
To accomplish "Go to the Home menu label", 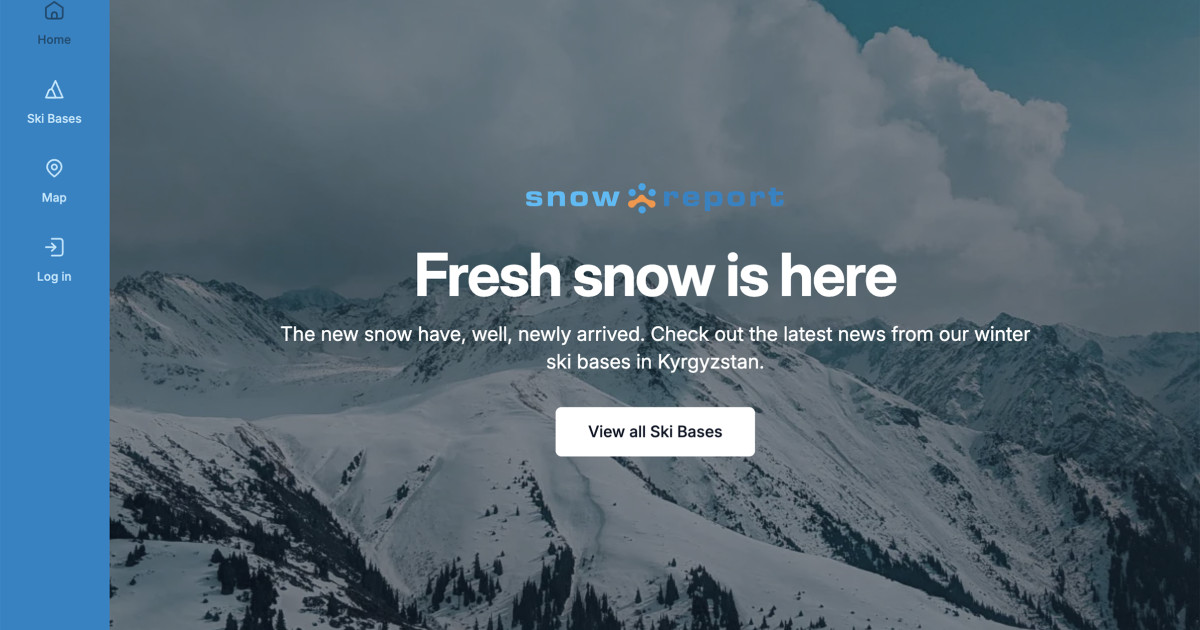I will (54, 40).
